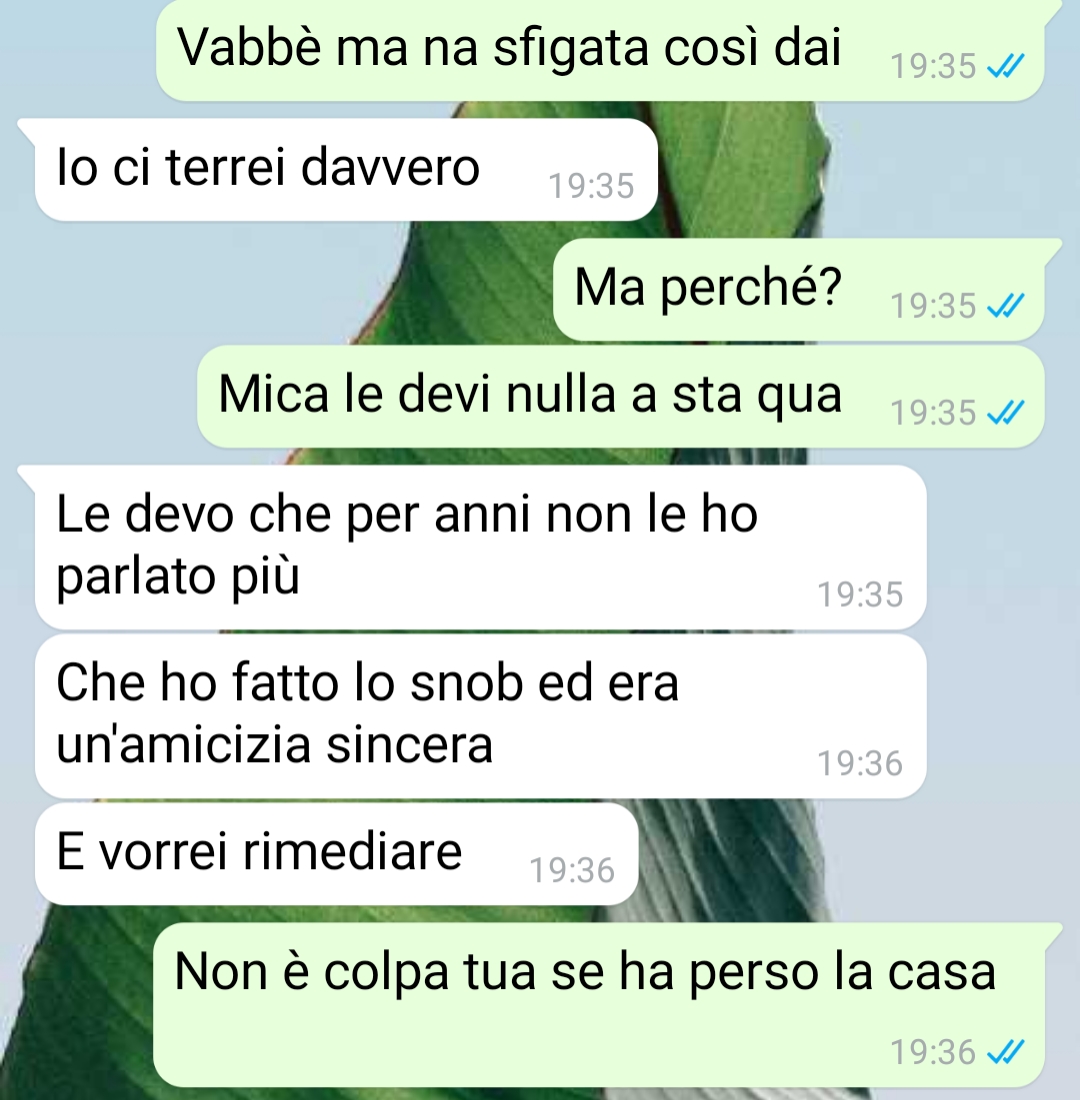Select the 'Io ci terrei davvero' message bubble

pyautogui.click(x=346, y=170)
